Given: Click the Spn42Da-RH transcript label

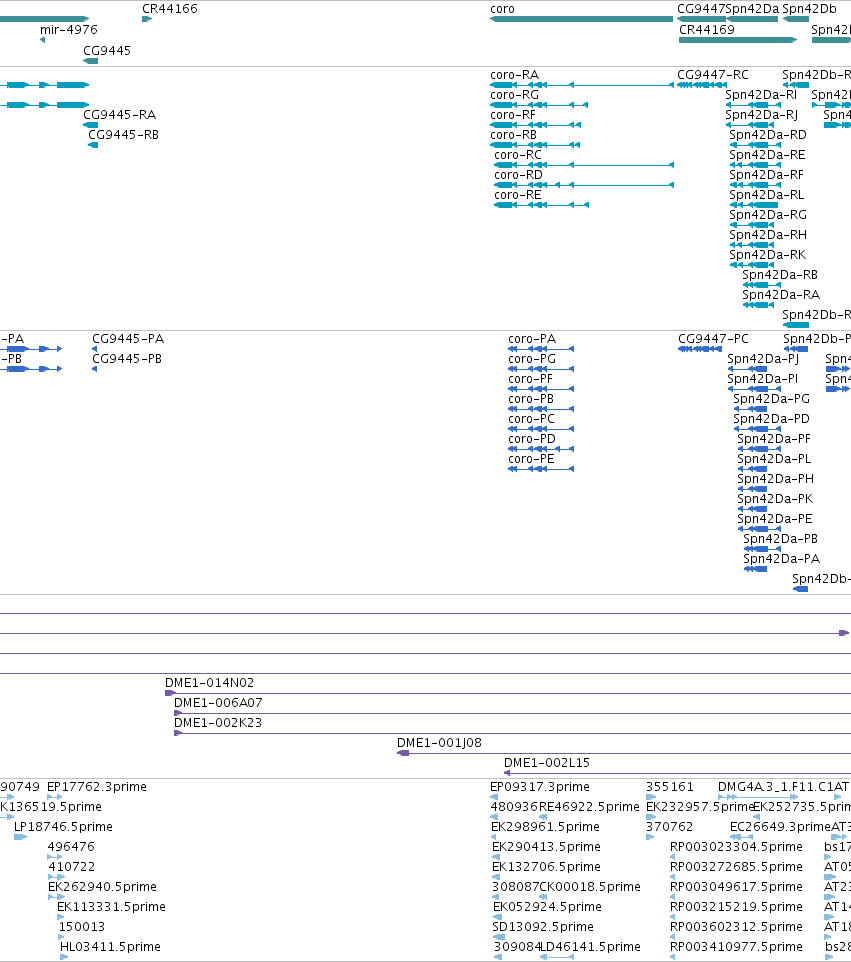Looking at the screenshot, I should pos(768,234).
